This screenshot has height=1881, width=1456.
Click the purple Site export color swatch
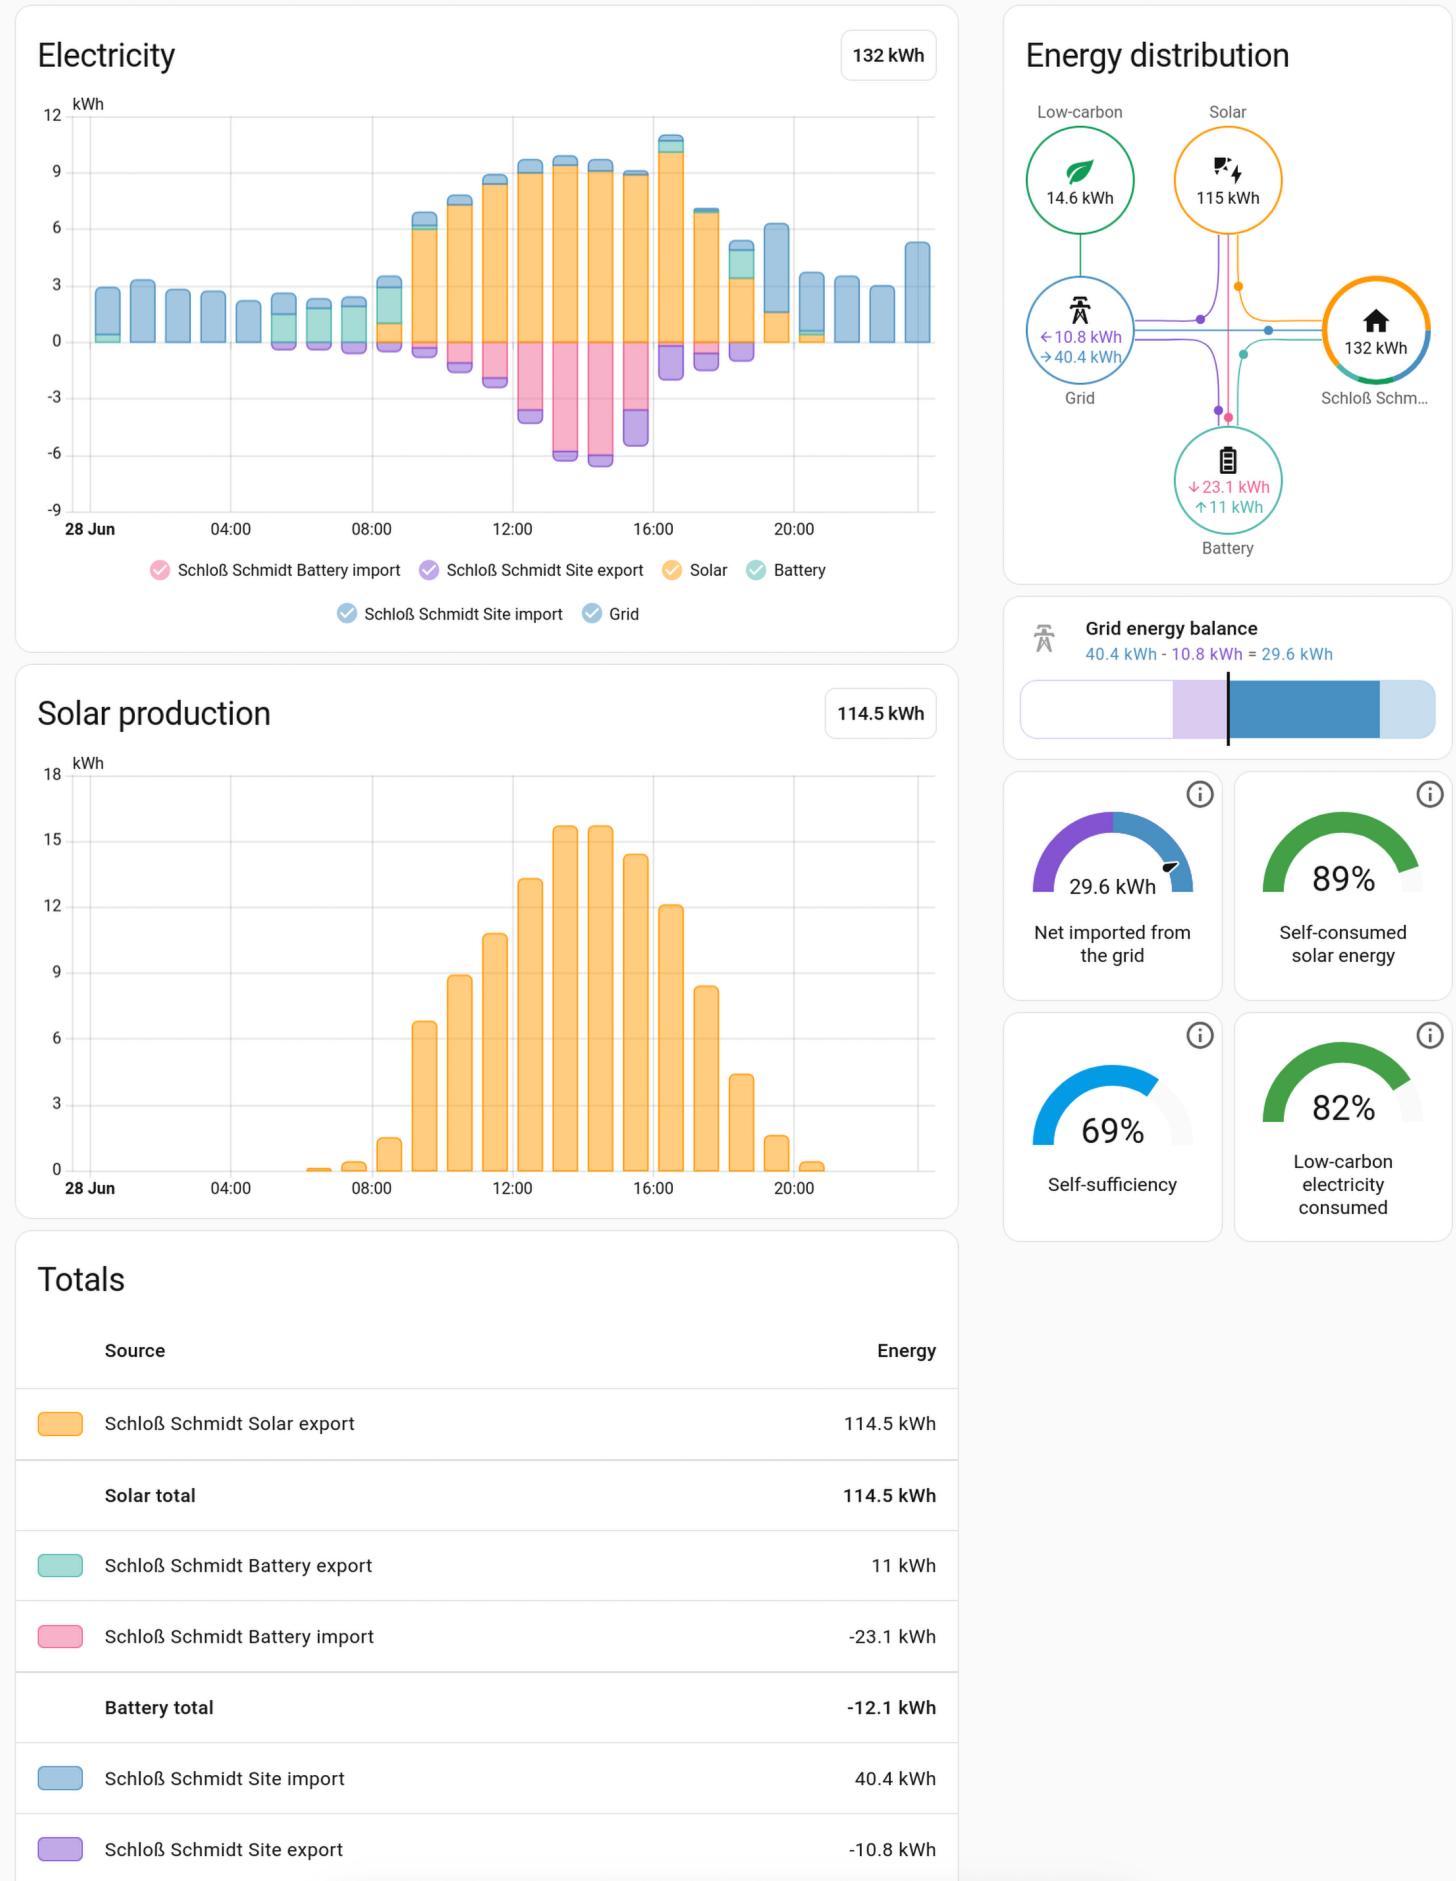click(60, 1850)
